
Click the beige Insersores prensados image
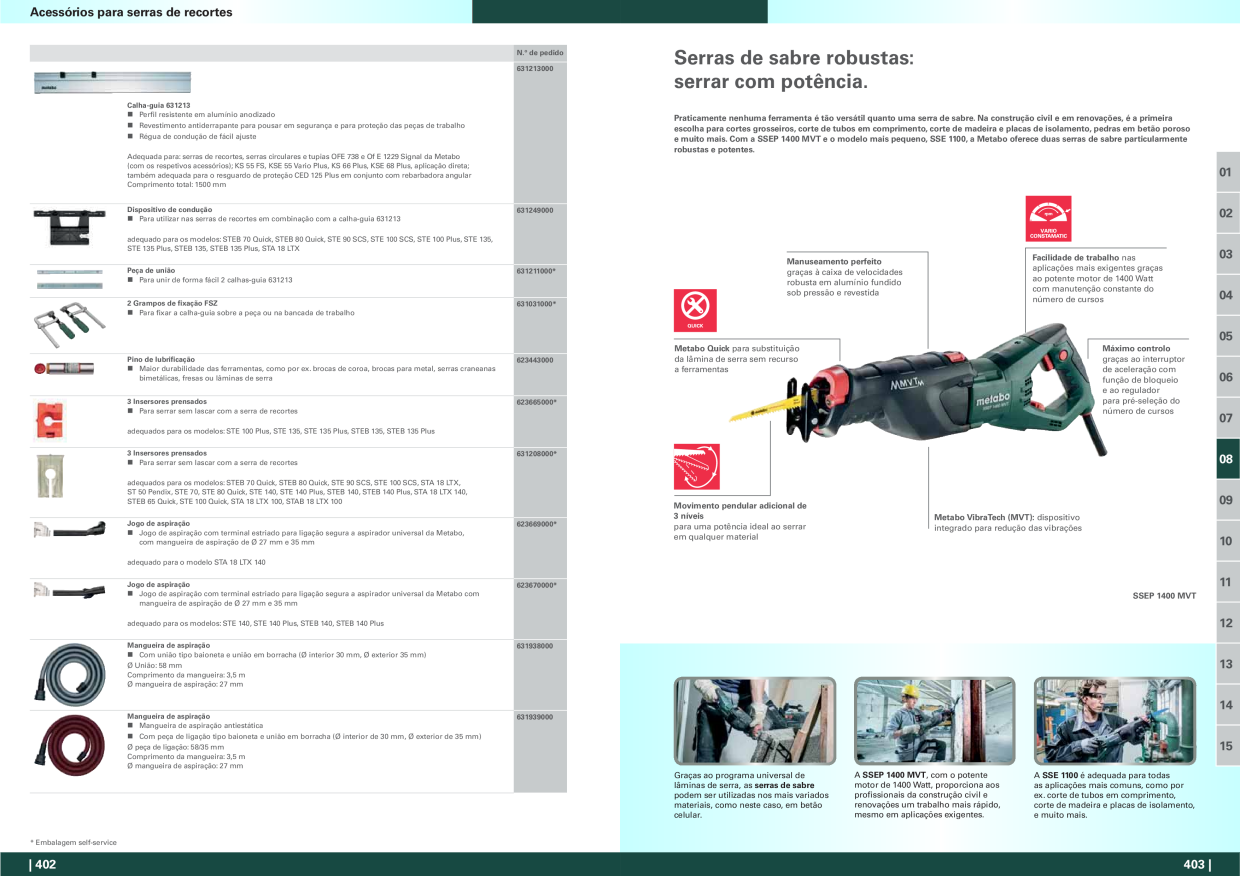pyautogui.click(x=48, y=475)
